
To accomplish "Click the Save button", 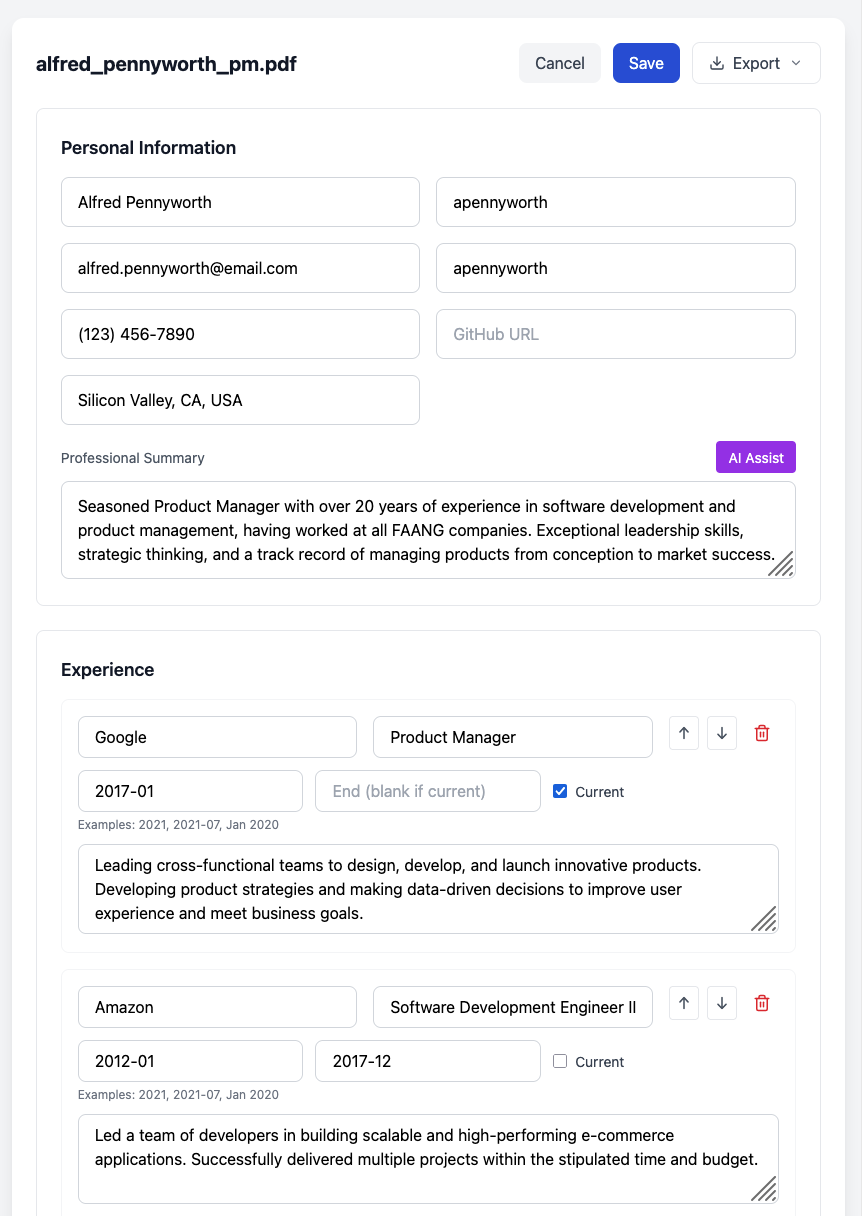I will (646, 63).
